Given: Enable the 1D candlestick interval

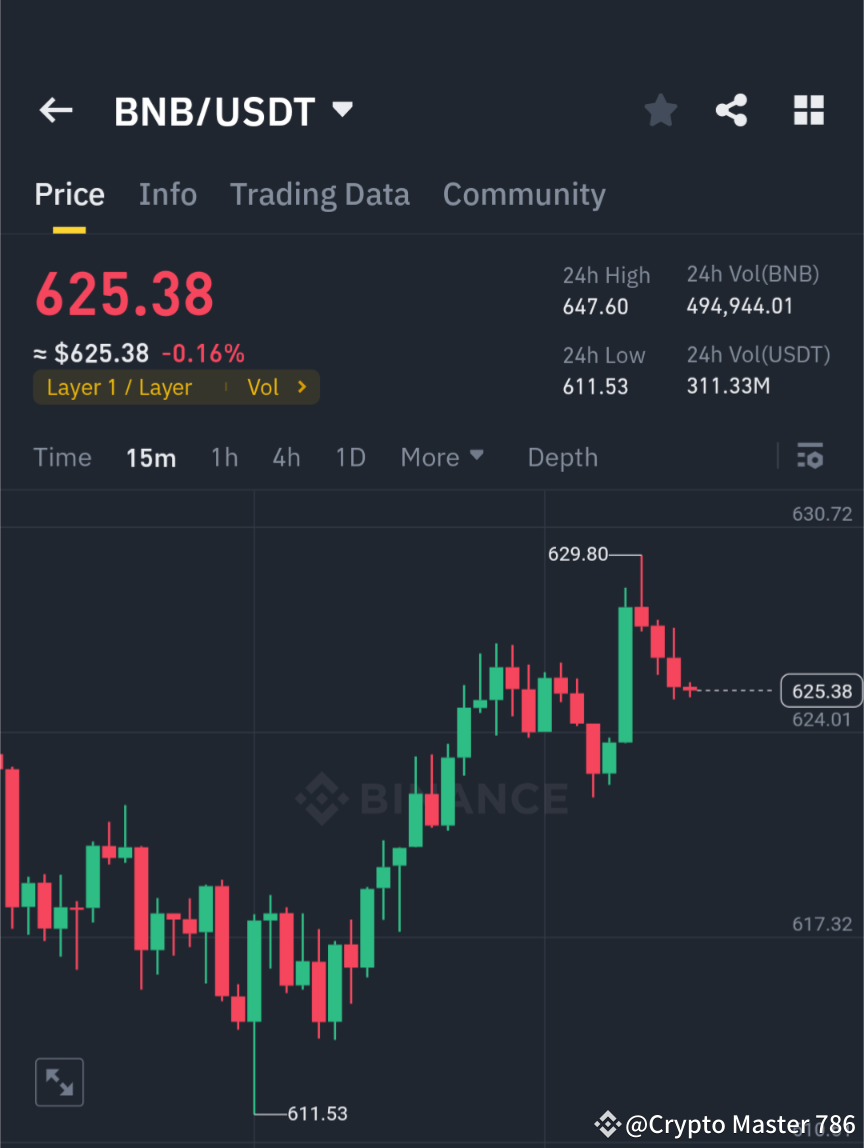Looking at the screenshot, I should (350, 457).
